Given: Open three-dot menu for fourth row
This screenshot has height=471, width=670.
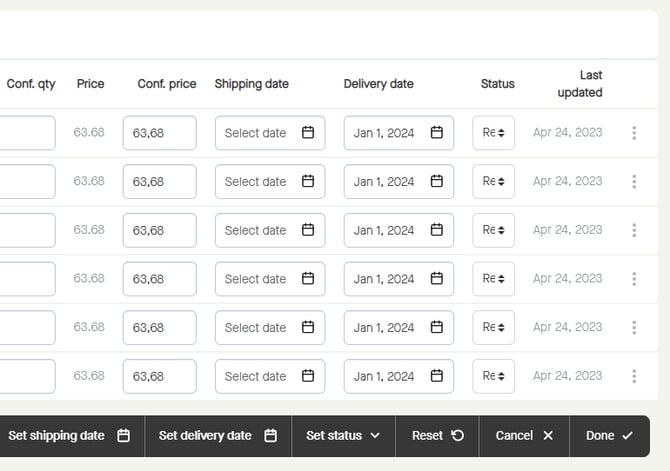Looking at the screenshot, I should point(634,279).
